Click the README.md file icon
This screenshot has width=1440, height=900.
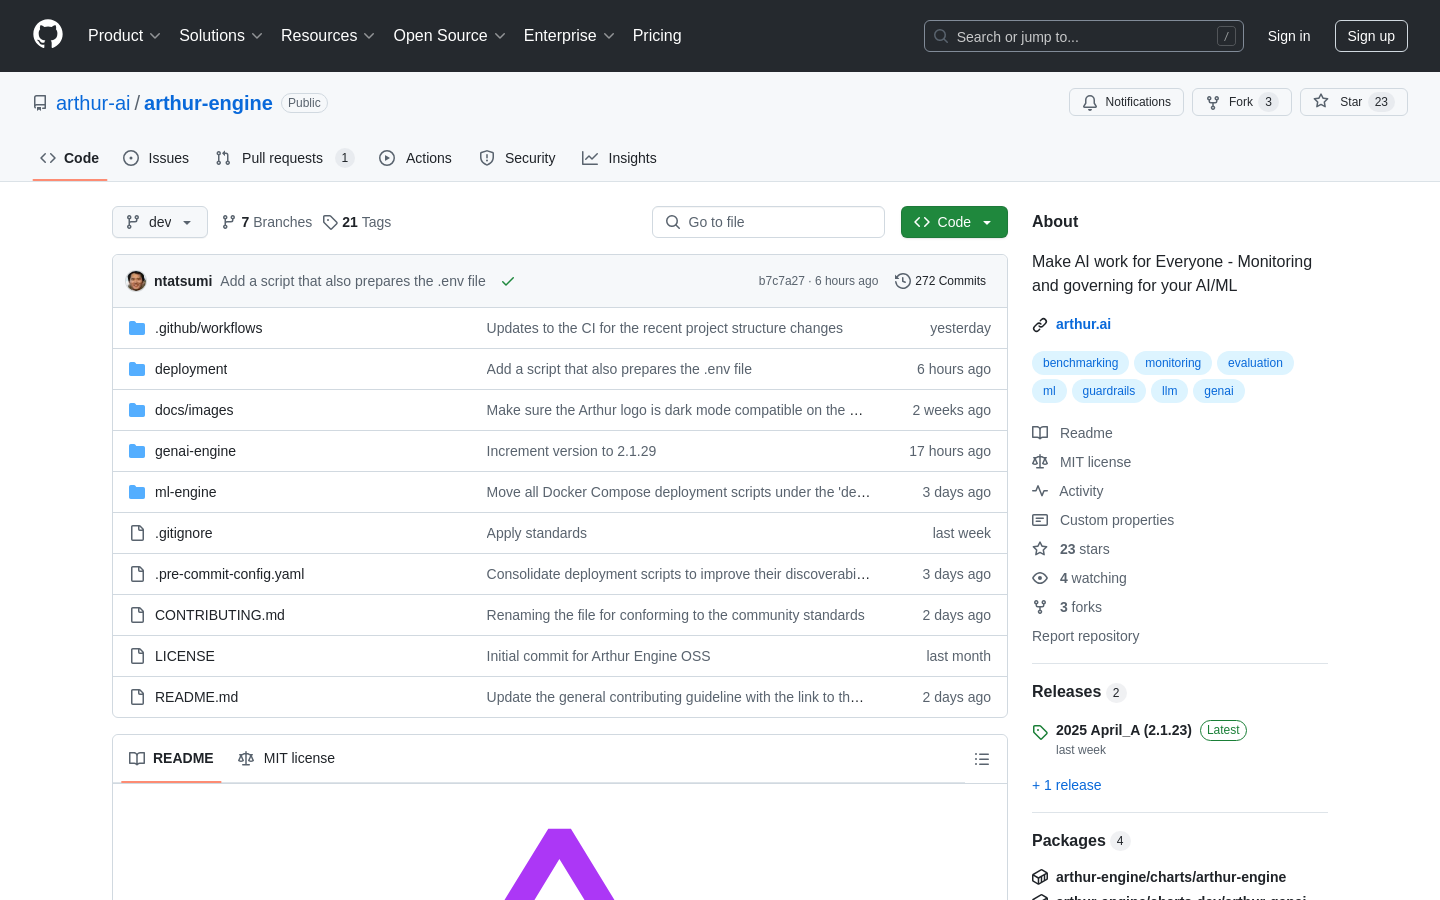tap(137, 697)
